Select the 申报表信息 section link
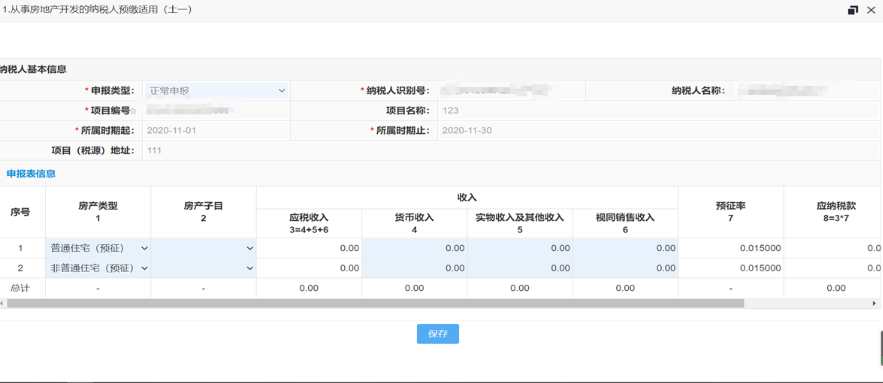The width and height of the screenshot is (883, 383). (x=31, y=174)
